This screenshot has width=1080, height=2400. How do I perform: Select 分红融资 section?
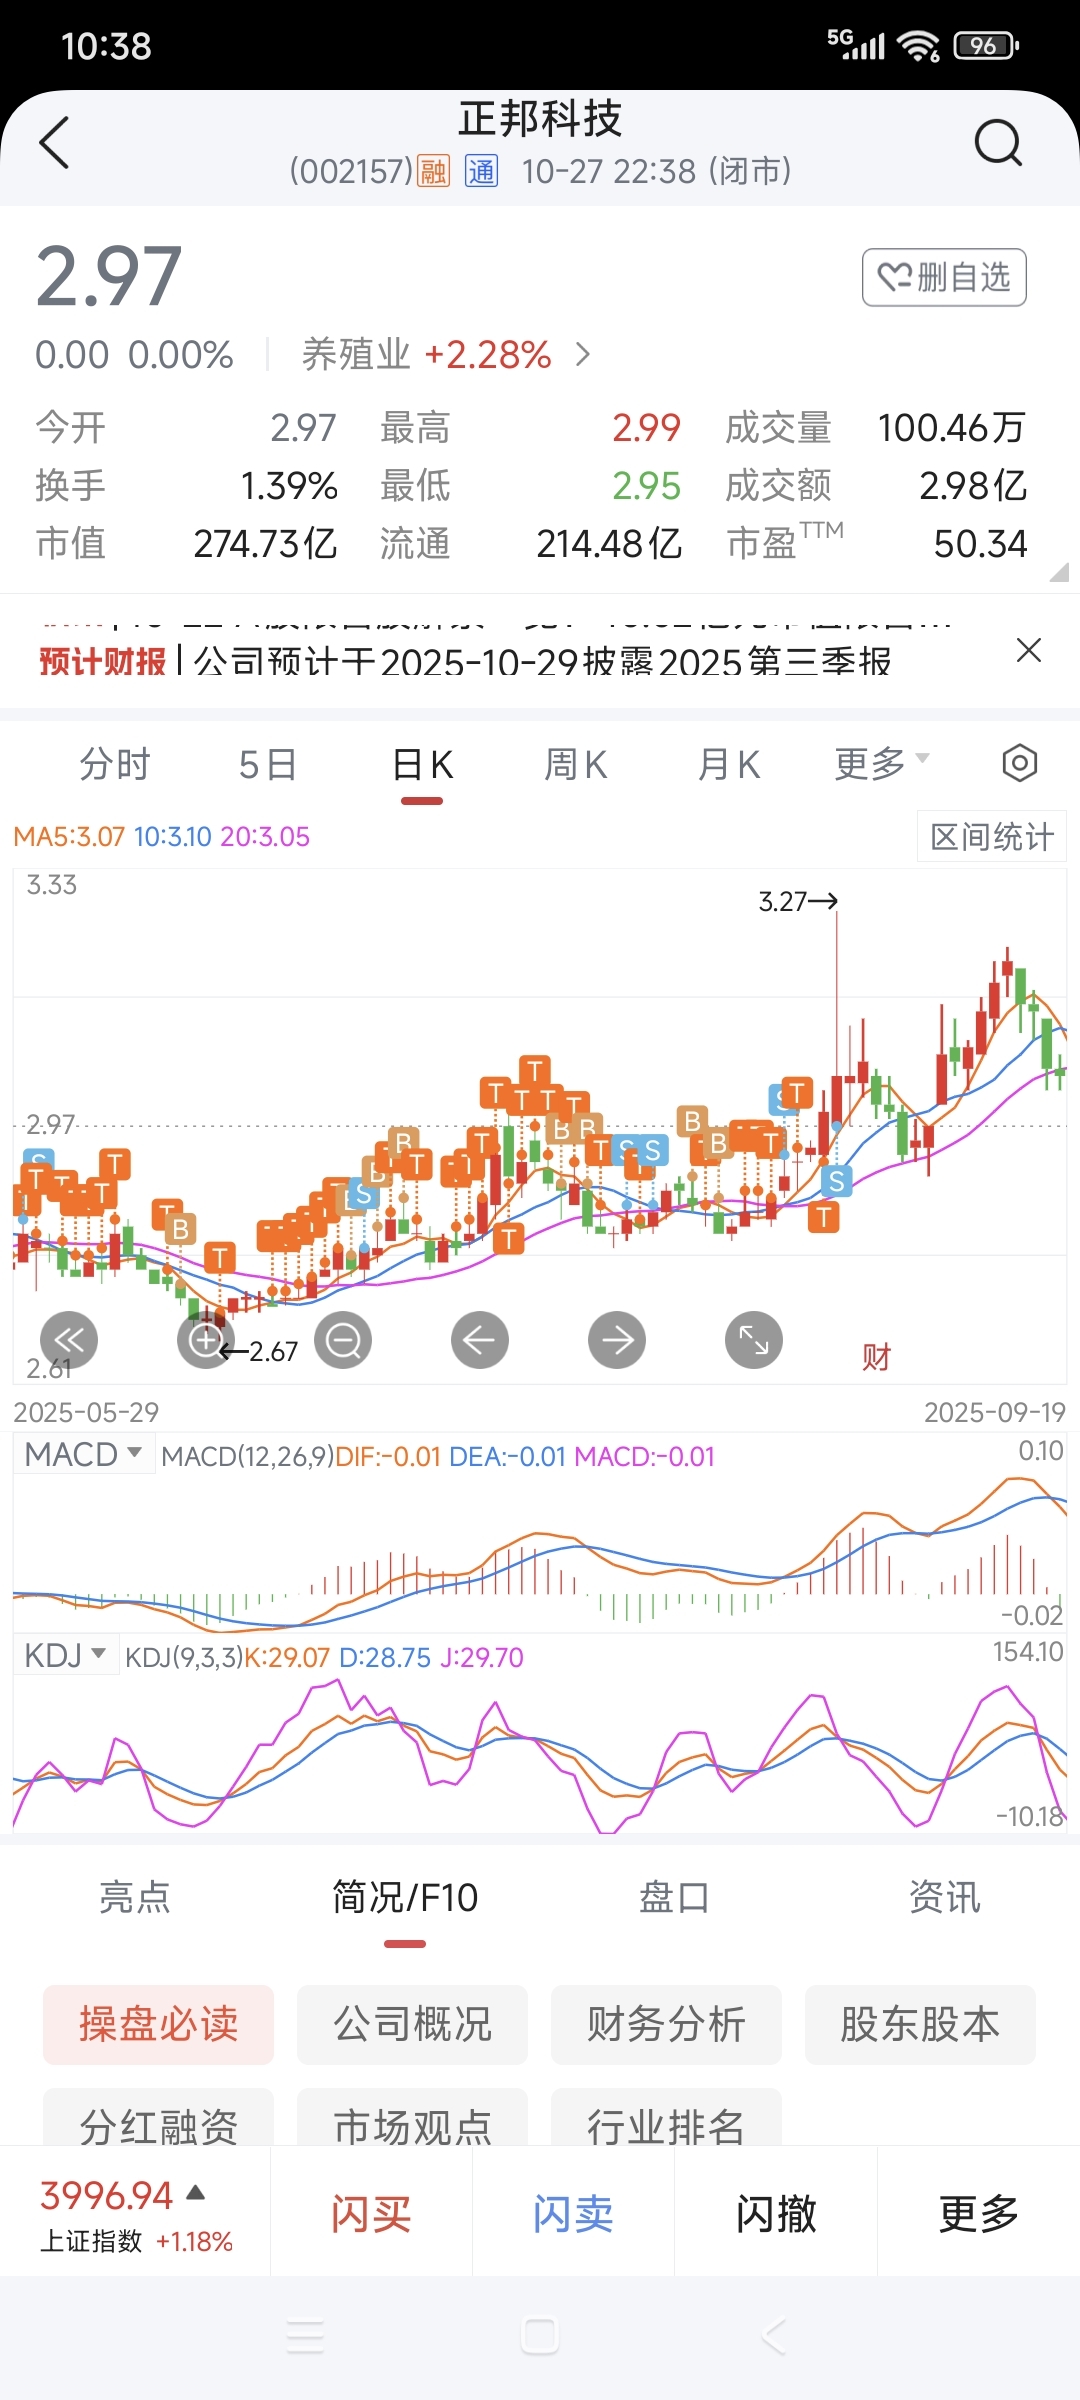click(158, 2117)
